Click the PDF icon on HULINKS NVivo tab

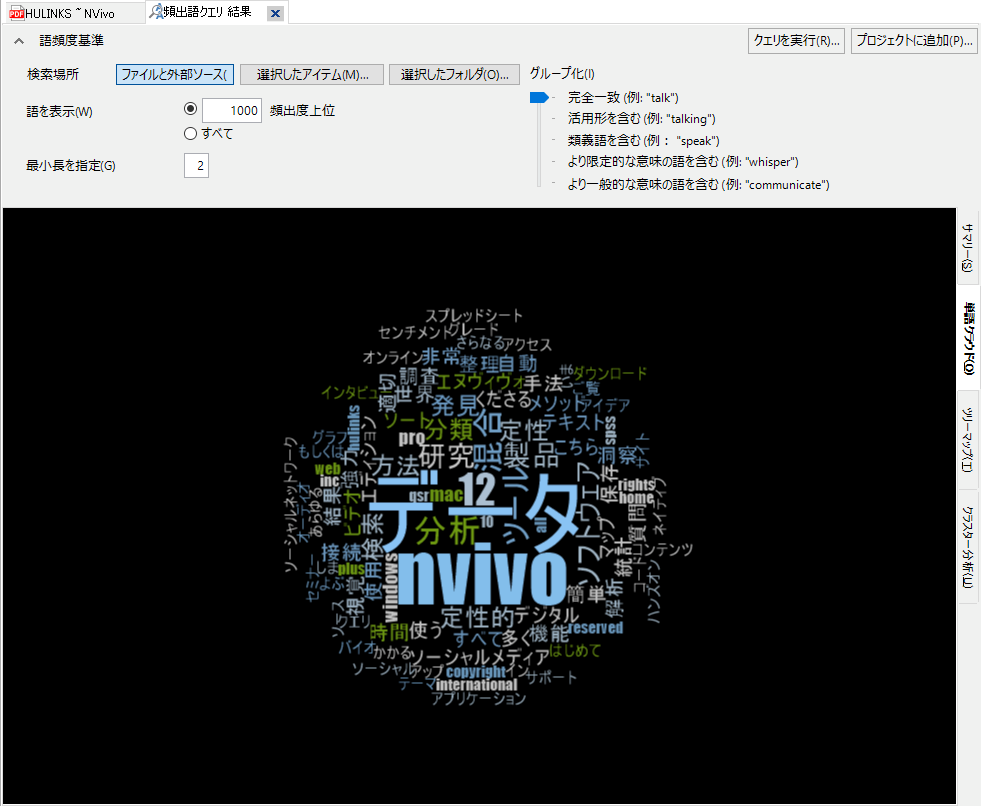pos(16,13)
